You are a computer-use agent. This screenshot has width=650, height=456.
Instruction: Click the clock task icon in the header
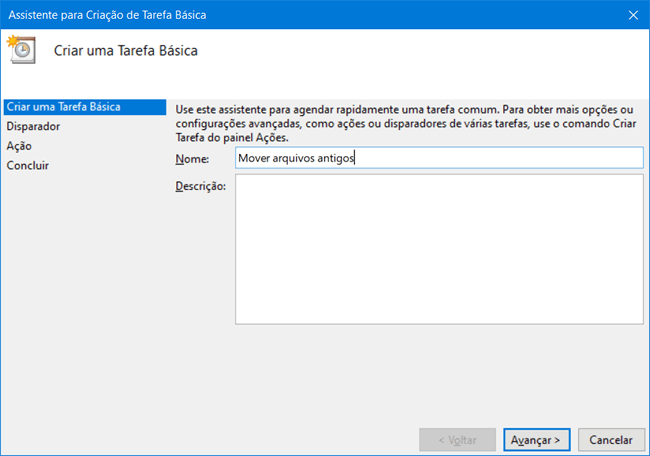coord(21,49)
